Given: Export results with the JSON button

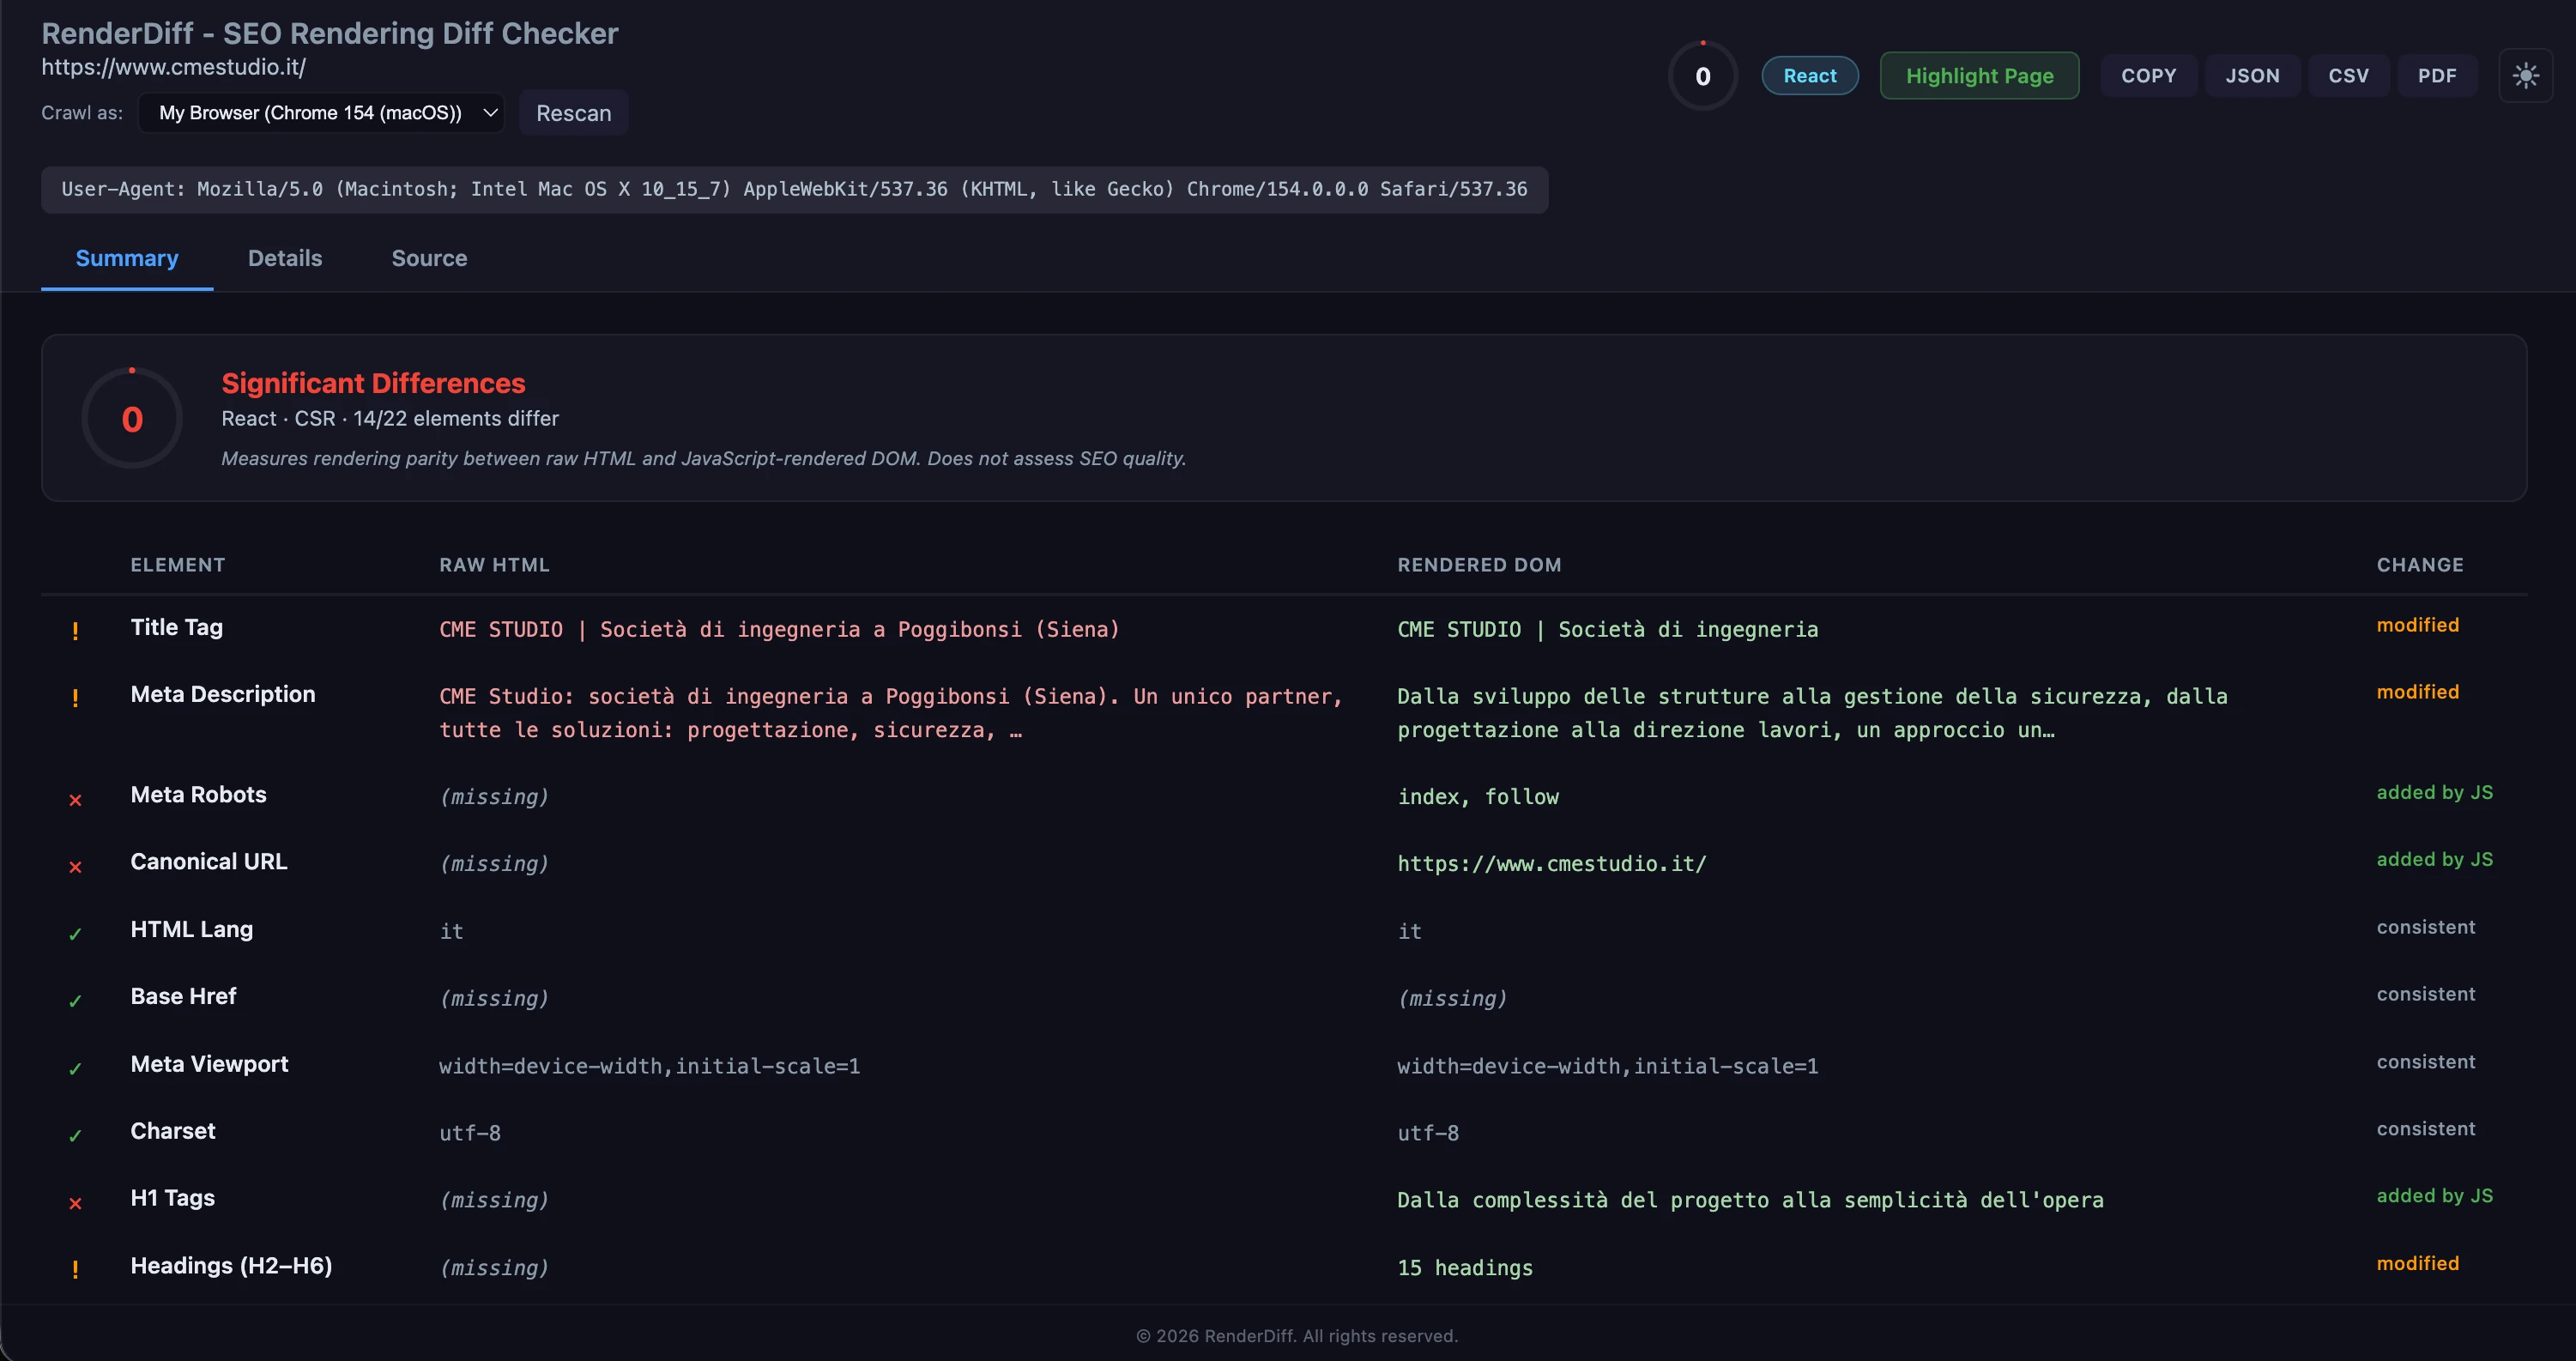Looking at the screenshot, I should click(2252, 76).
